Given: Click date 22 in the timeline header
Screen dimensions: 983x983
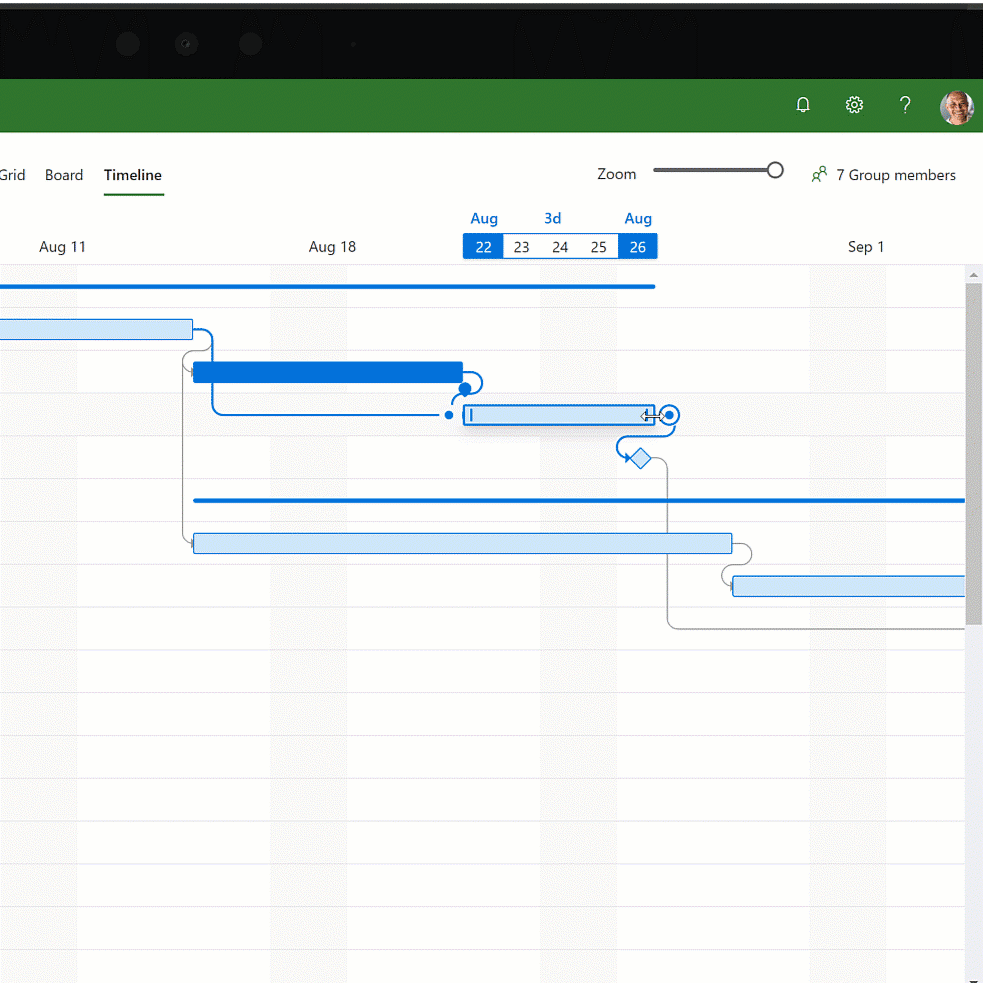Looking at the screenshot, I should point(483,247).
